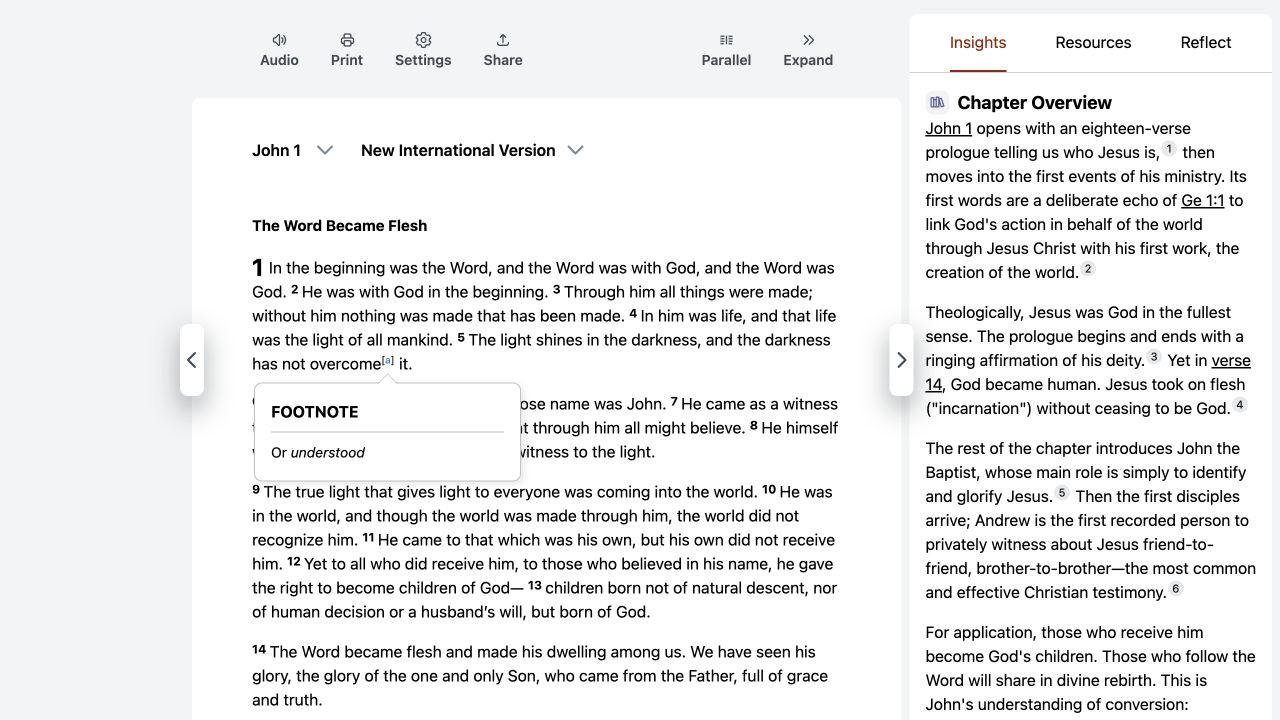Click footnote marker [a] in verse 5

point(388,361)
